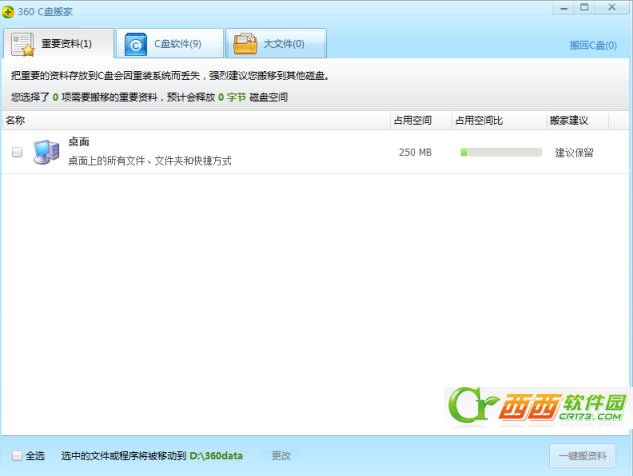Switch to the 重要资料(1) tab

(59, 44)
